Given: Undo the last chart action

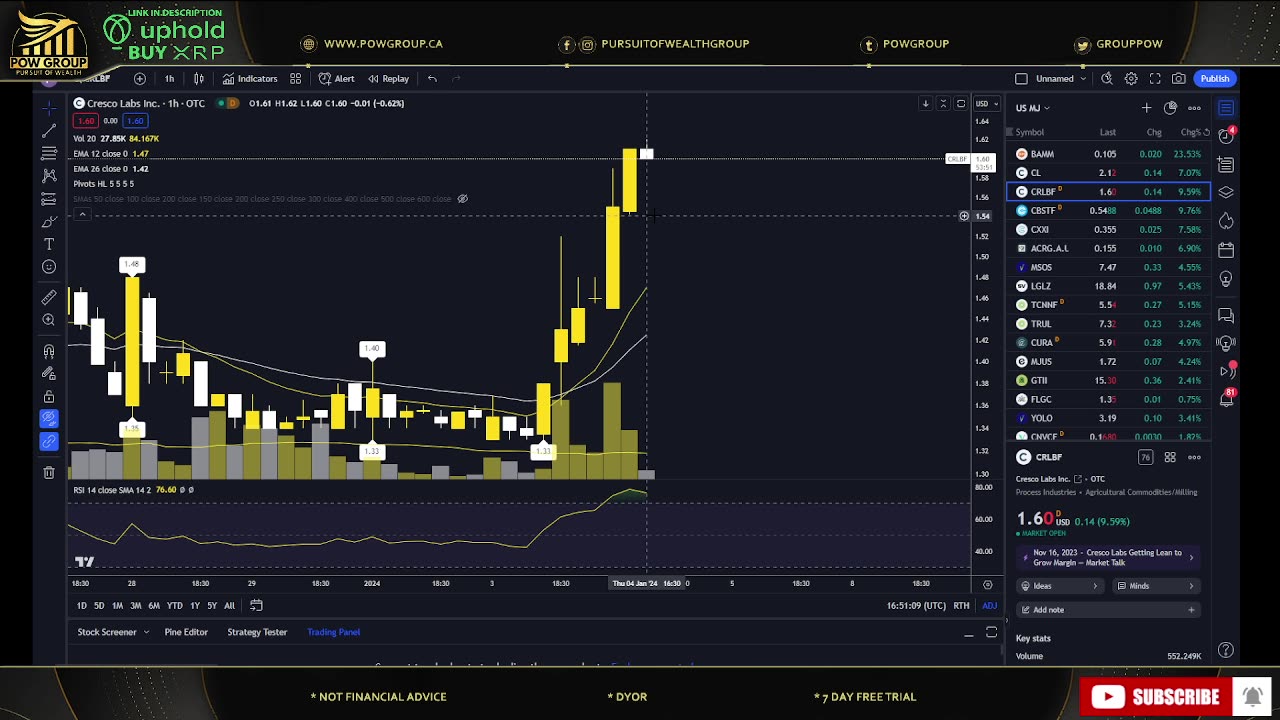Looking at the screenshot, I should pyautogui.click(x=432, y=78).
